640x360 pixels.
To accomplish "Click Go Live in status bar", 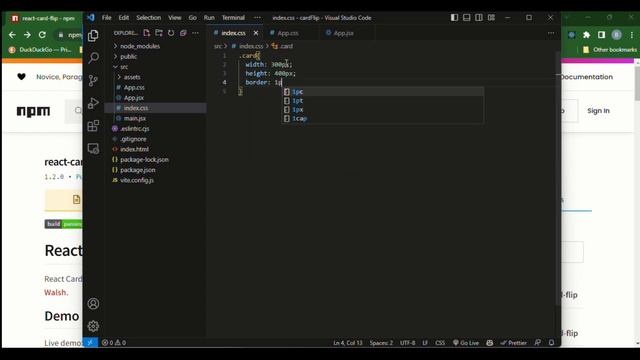I will pyautogui.click(x=466, y=343).
